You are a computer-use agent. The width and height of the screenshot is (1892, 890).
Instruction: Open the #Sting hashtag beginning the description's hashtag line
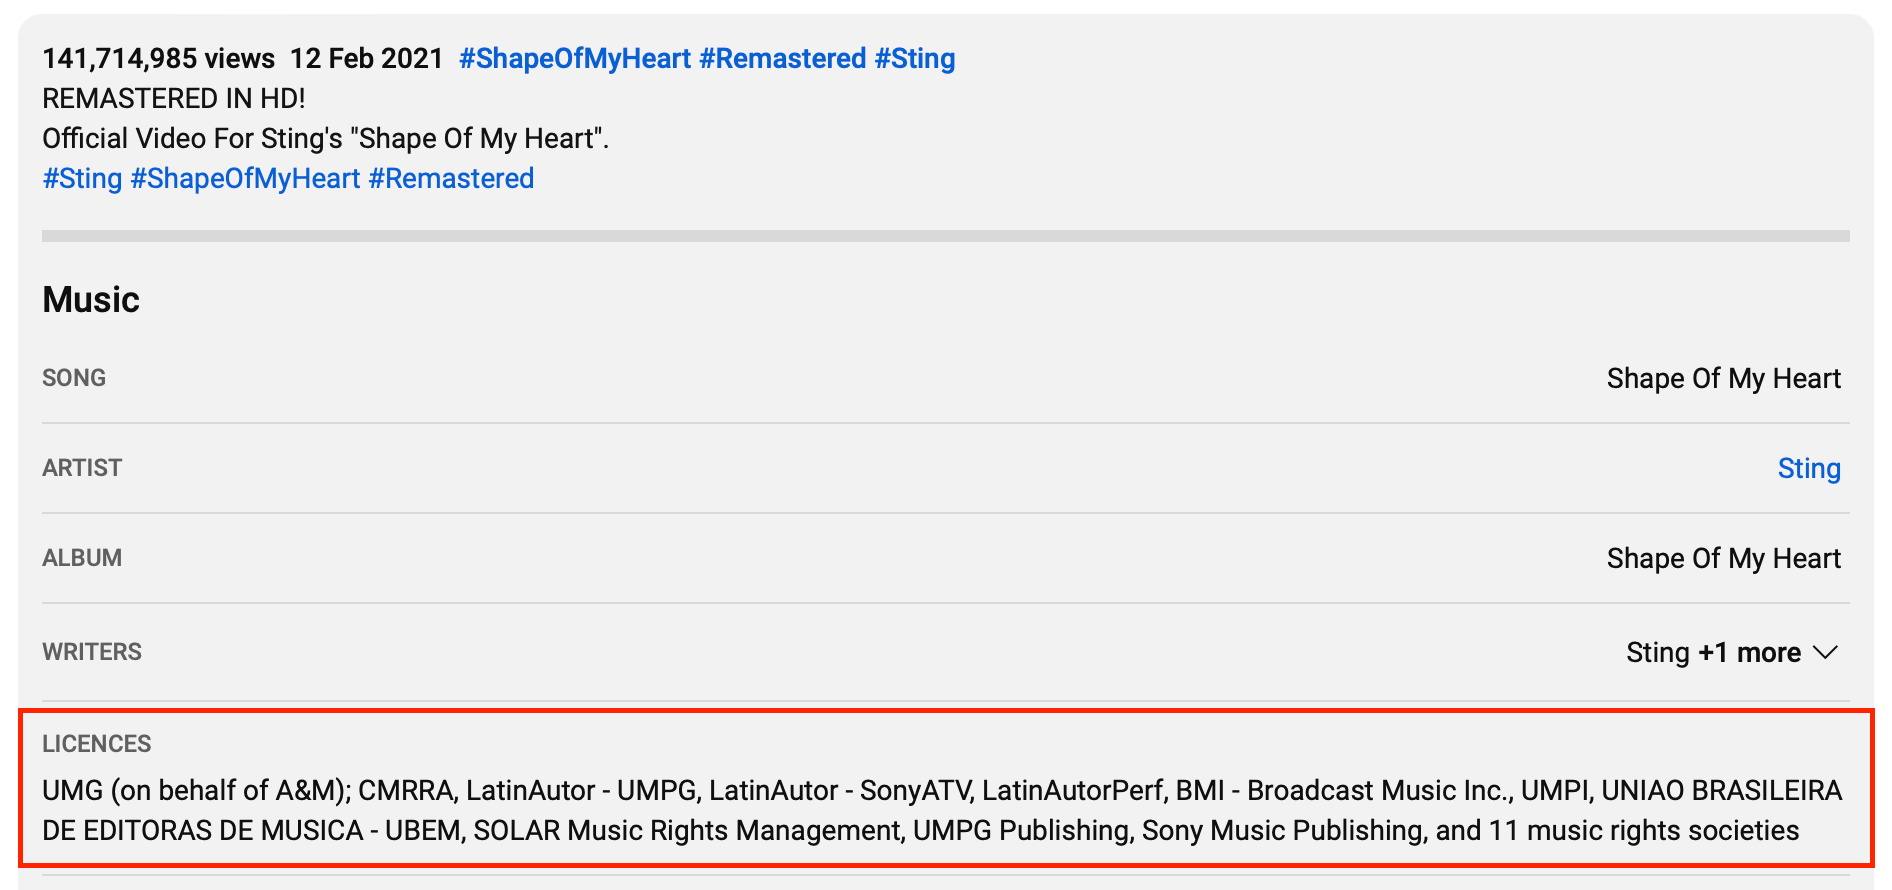click(x=82, y=179)
